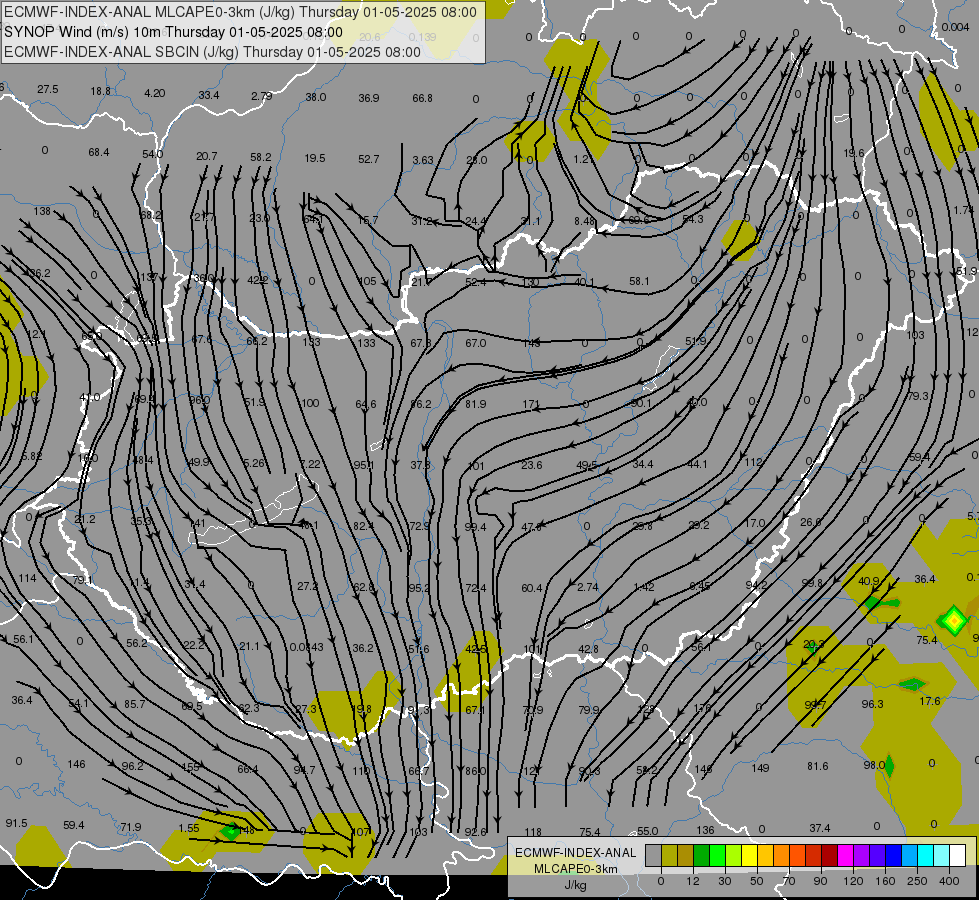Click the 60.4 value on the map
979x900 pixels.
pyautogui.click(x=531, y=588)
